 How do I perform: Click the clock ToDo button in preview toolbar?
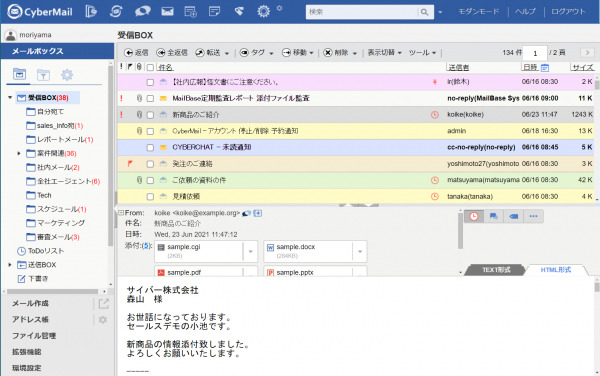[474, 216]
